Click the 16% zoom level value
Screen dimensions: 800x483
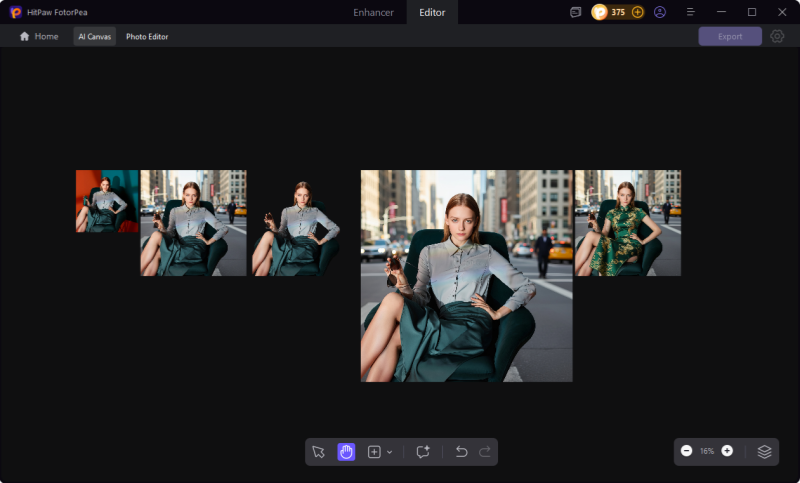706,452
